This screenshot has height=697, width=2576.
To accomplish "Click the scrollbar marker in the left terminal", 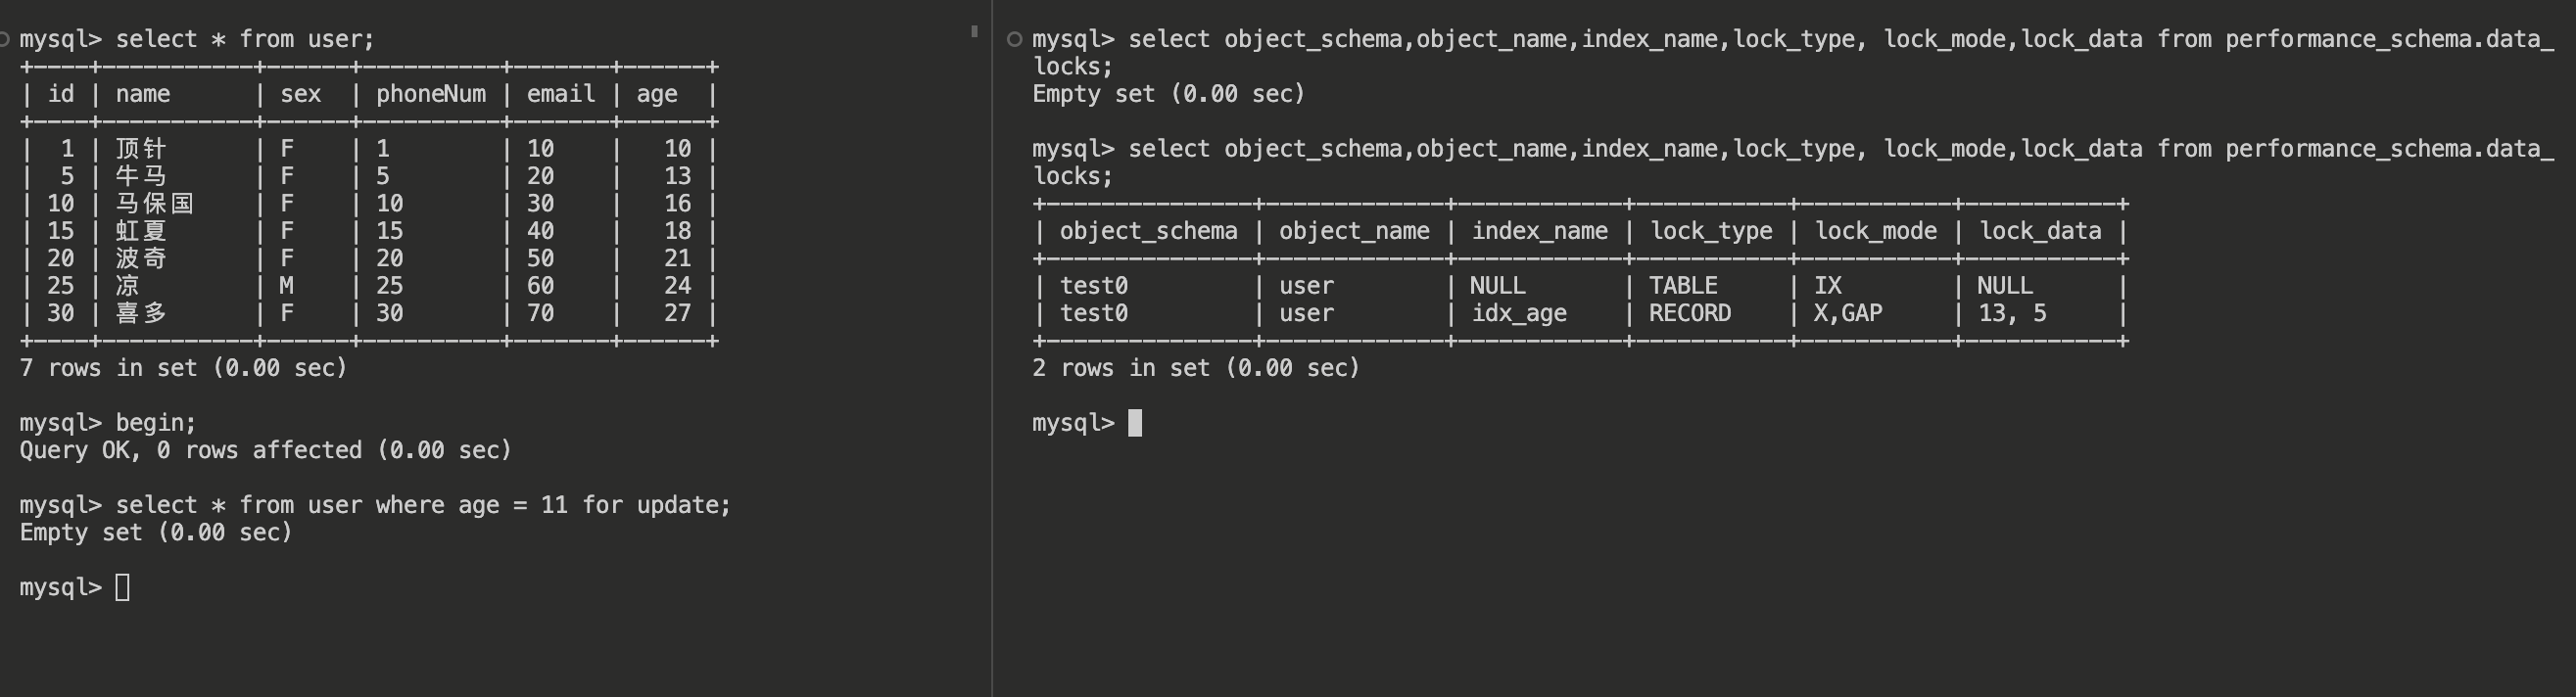I will 974,32.
